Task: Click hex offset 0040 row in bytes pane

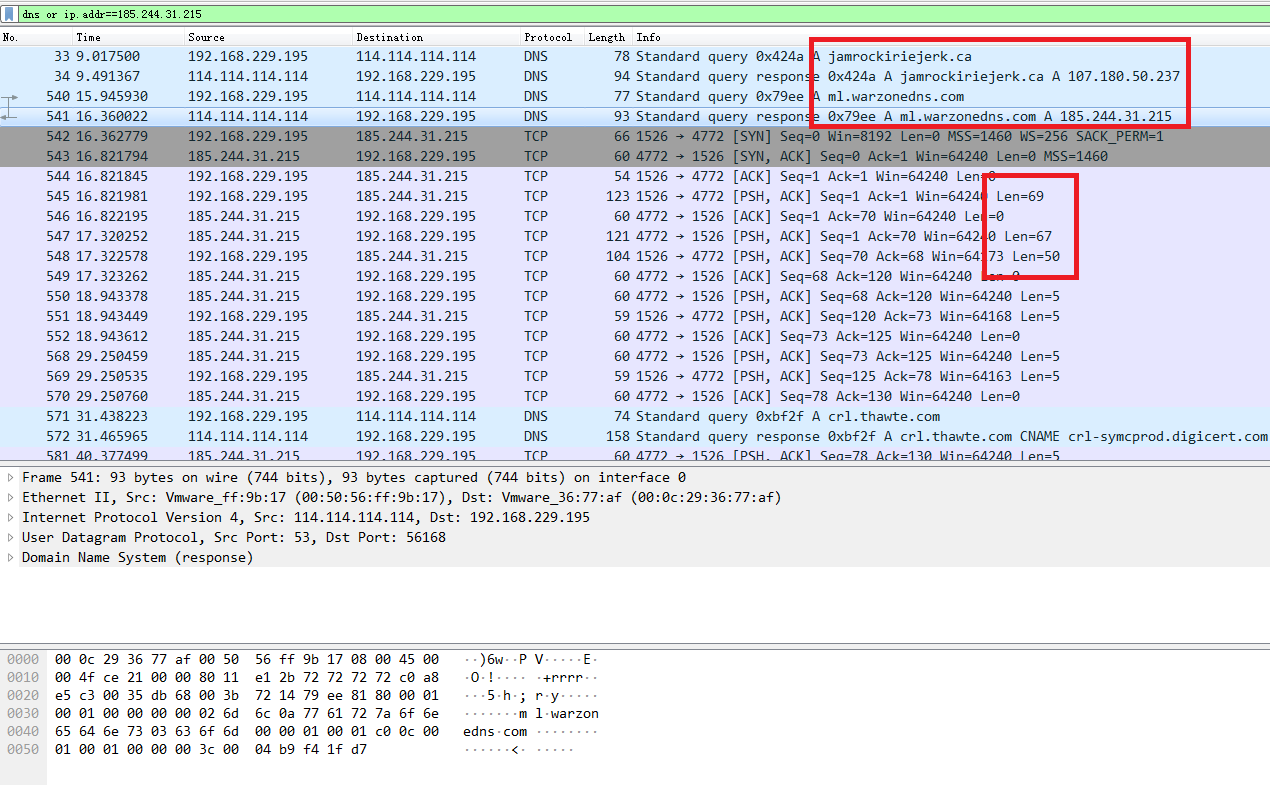Action: (x=23, y=731)
